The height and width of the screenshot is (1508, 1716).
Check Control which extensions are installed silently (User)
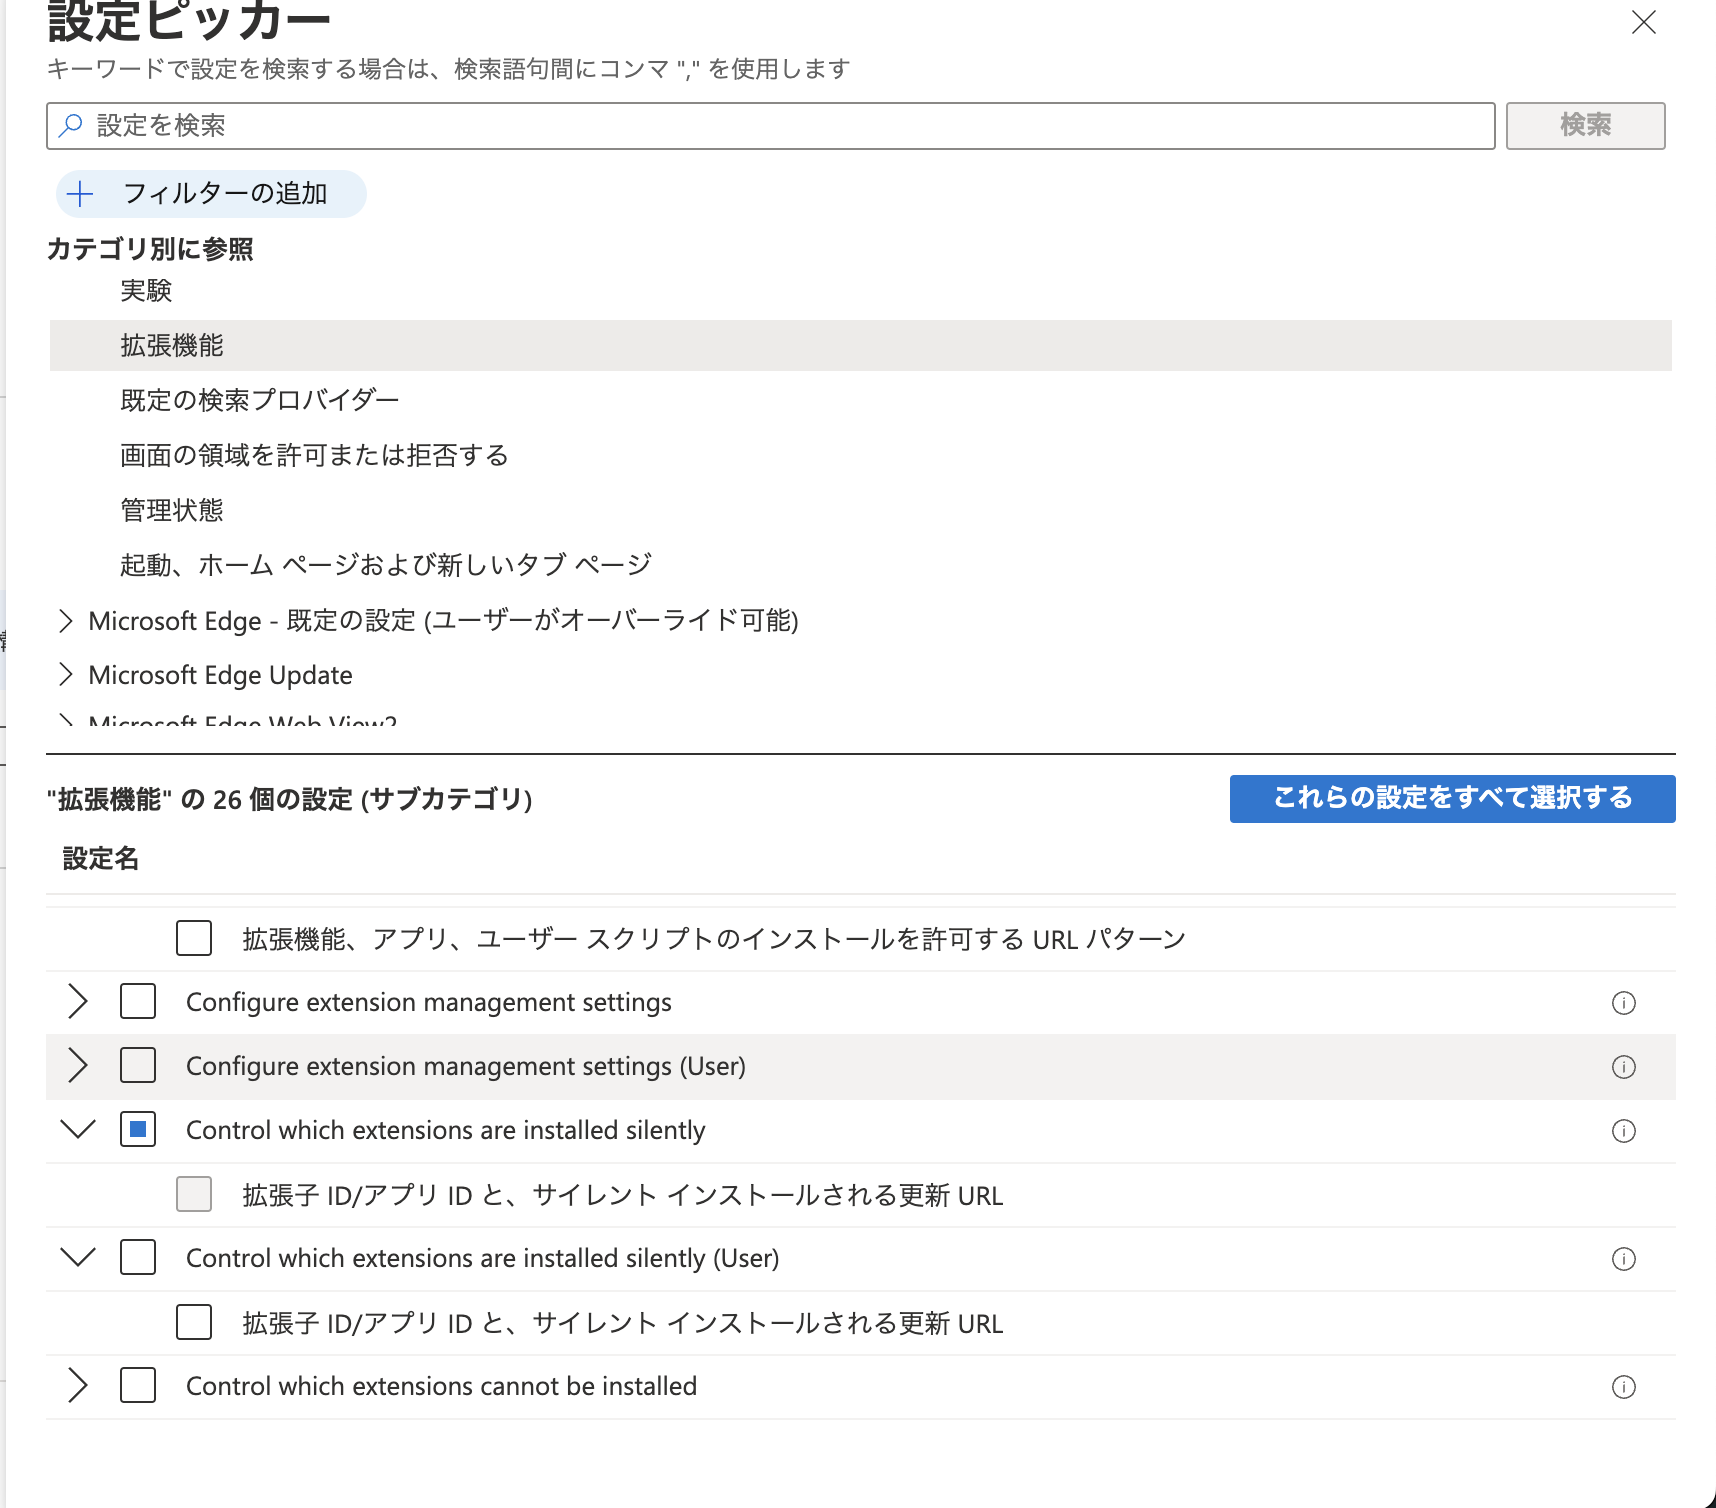tap(138, 1257)
